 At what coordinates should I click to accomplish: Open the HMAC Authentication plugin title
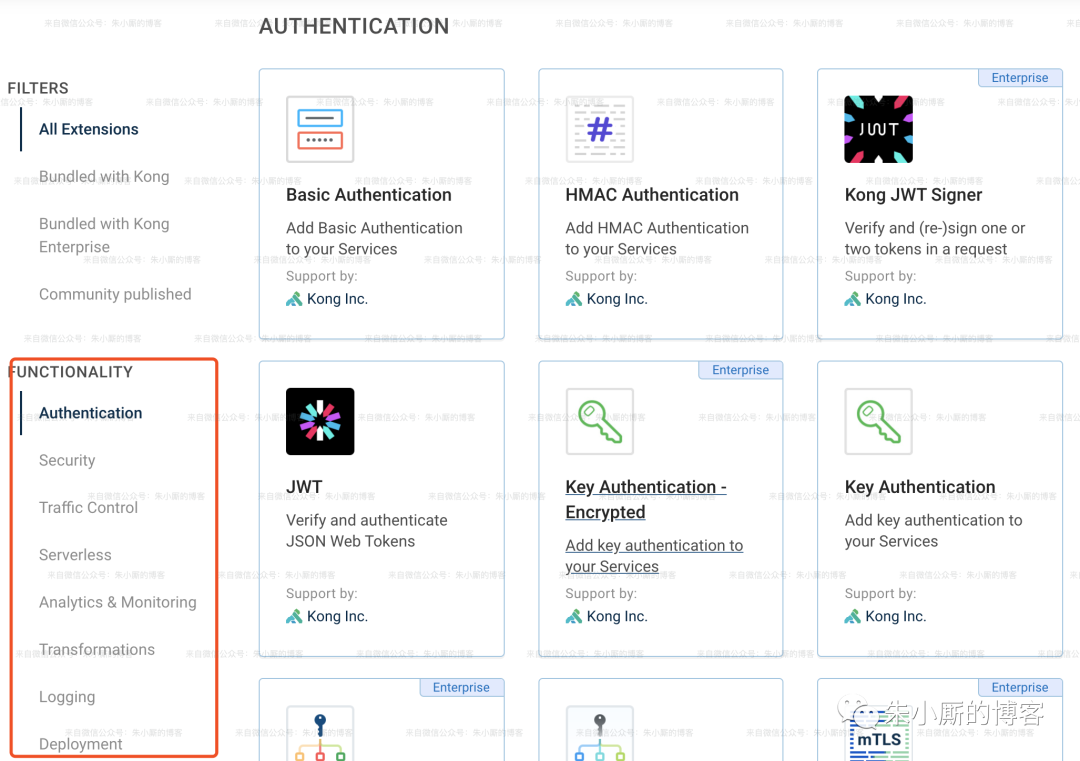[652, 195]
